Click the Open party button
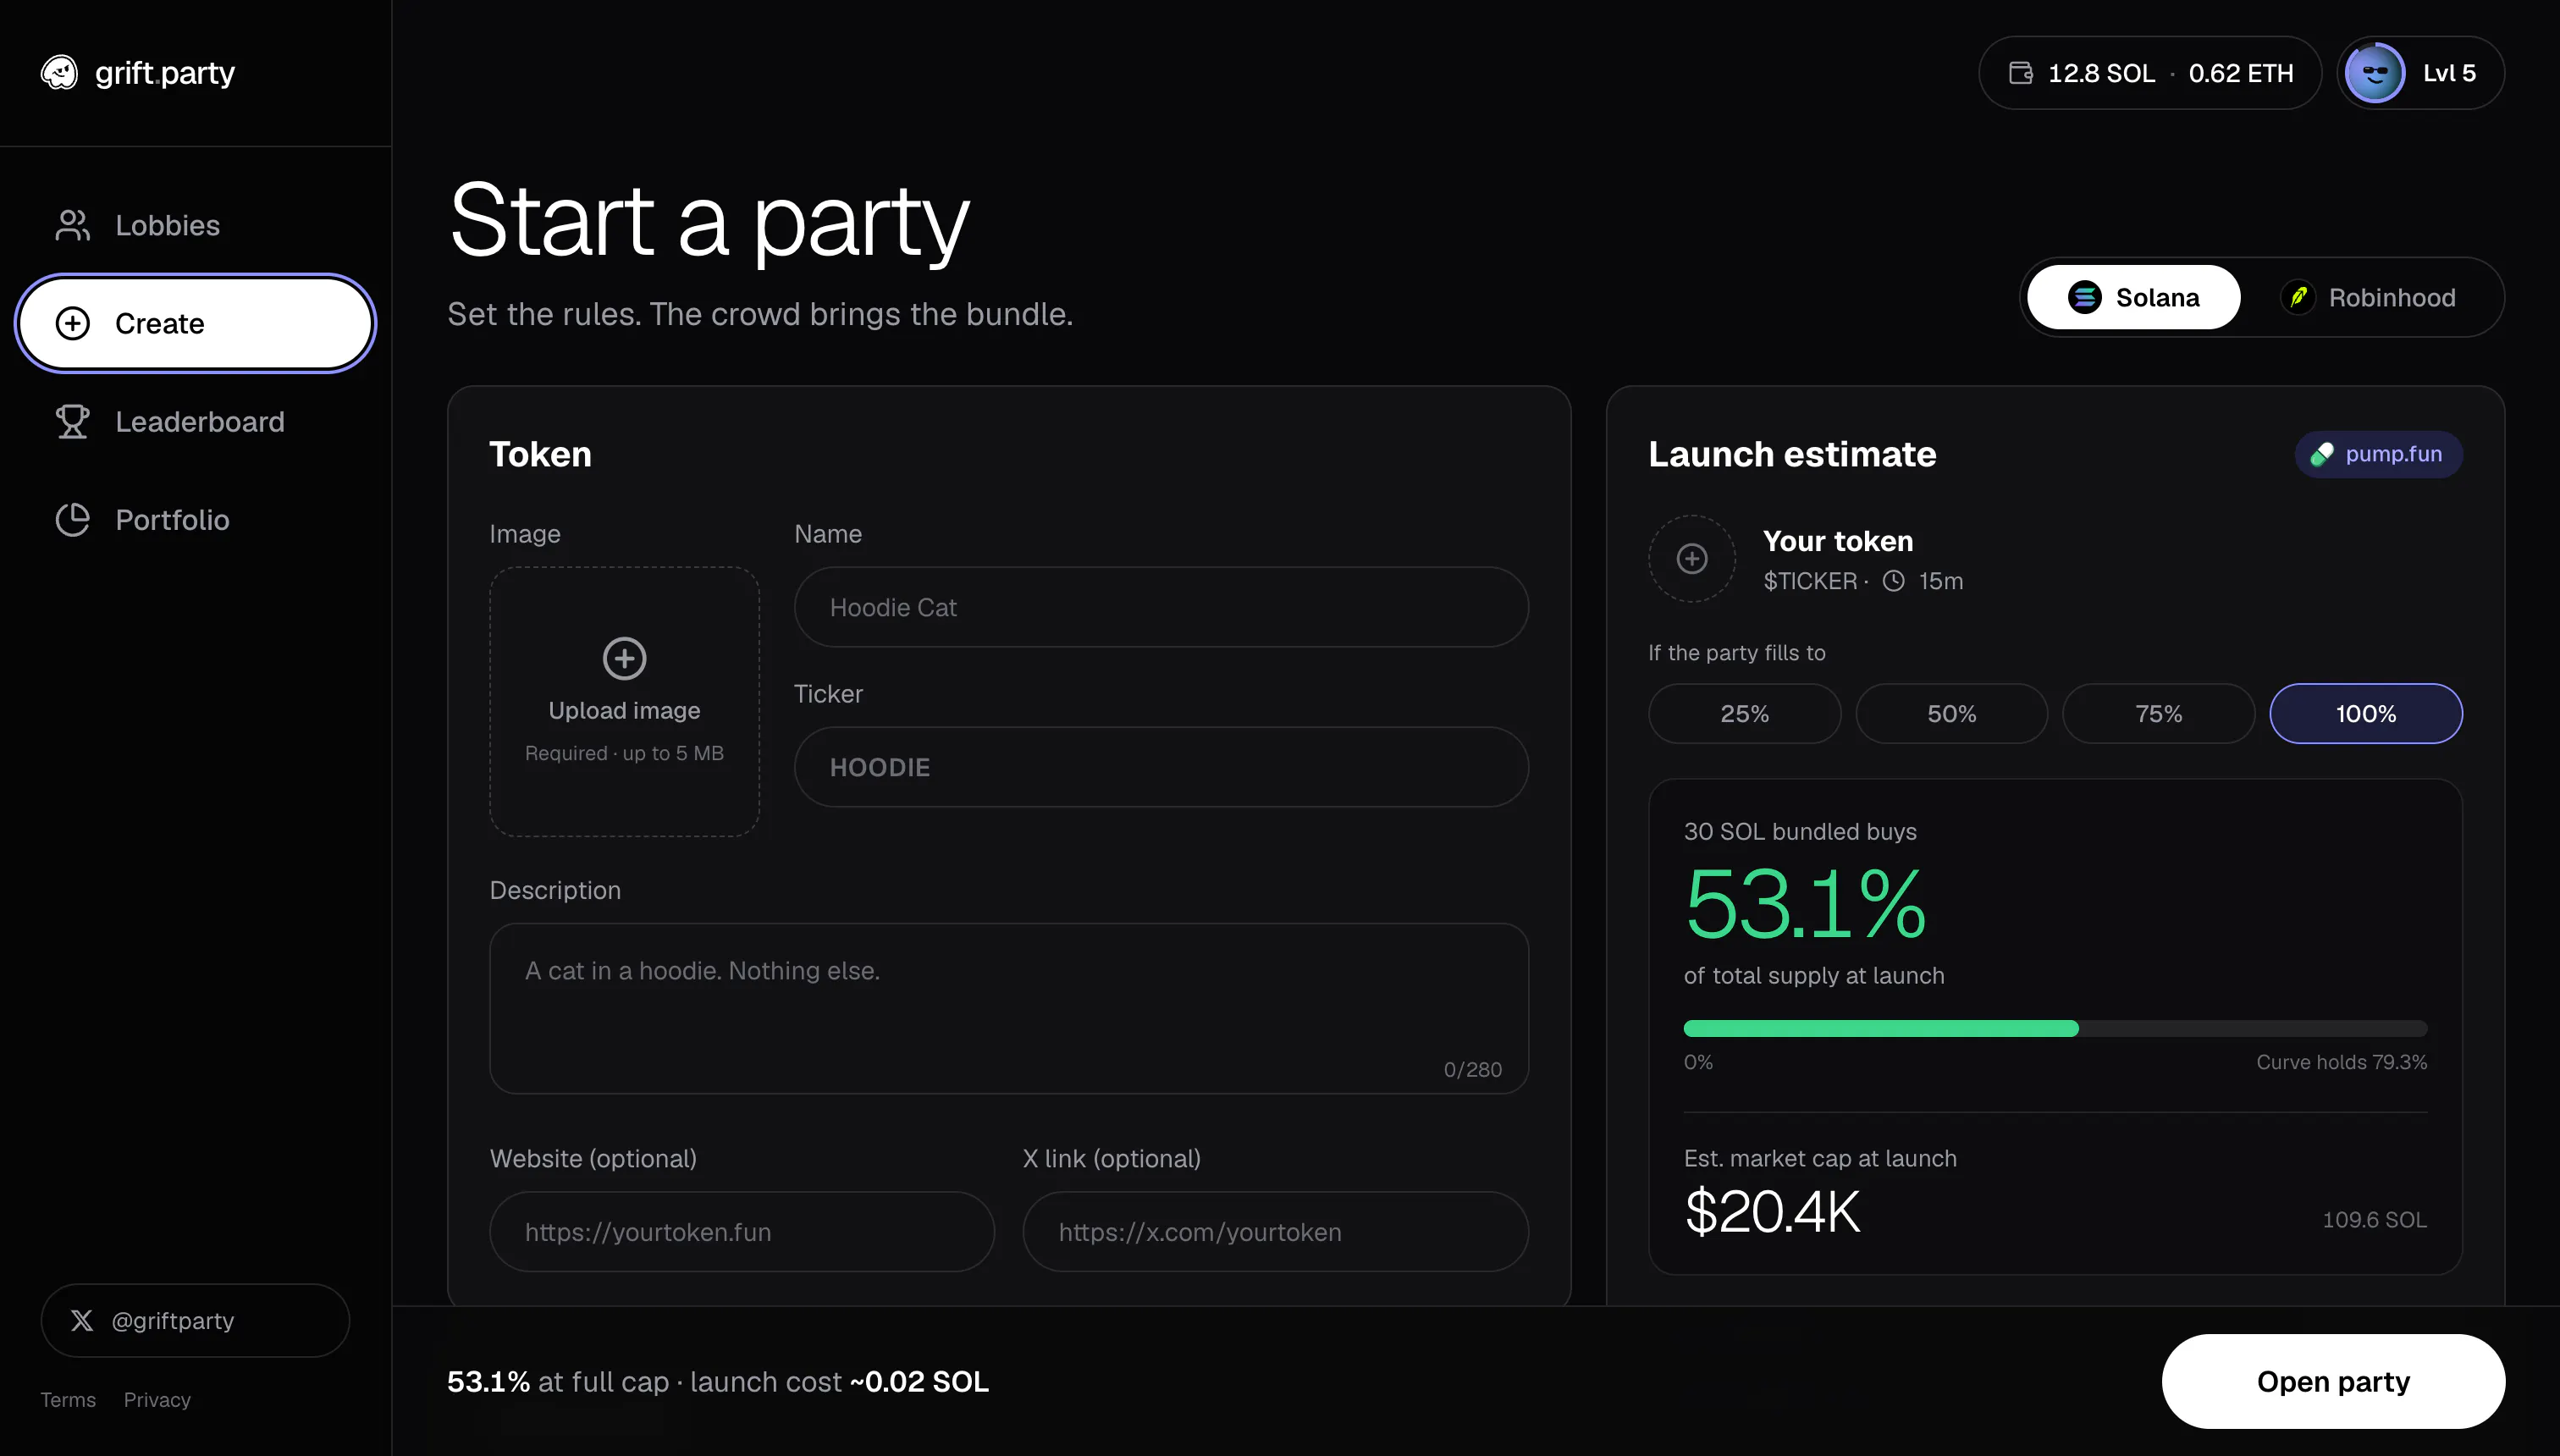Viewport: 2560px width, 1456px height. (2333, 1381)
